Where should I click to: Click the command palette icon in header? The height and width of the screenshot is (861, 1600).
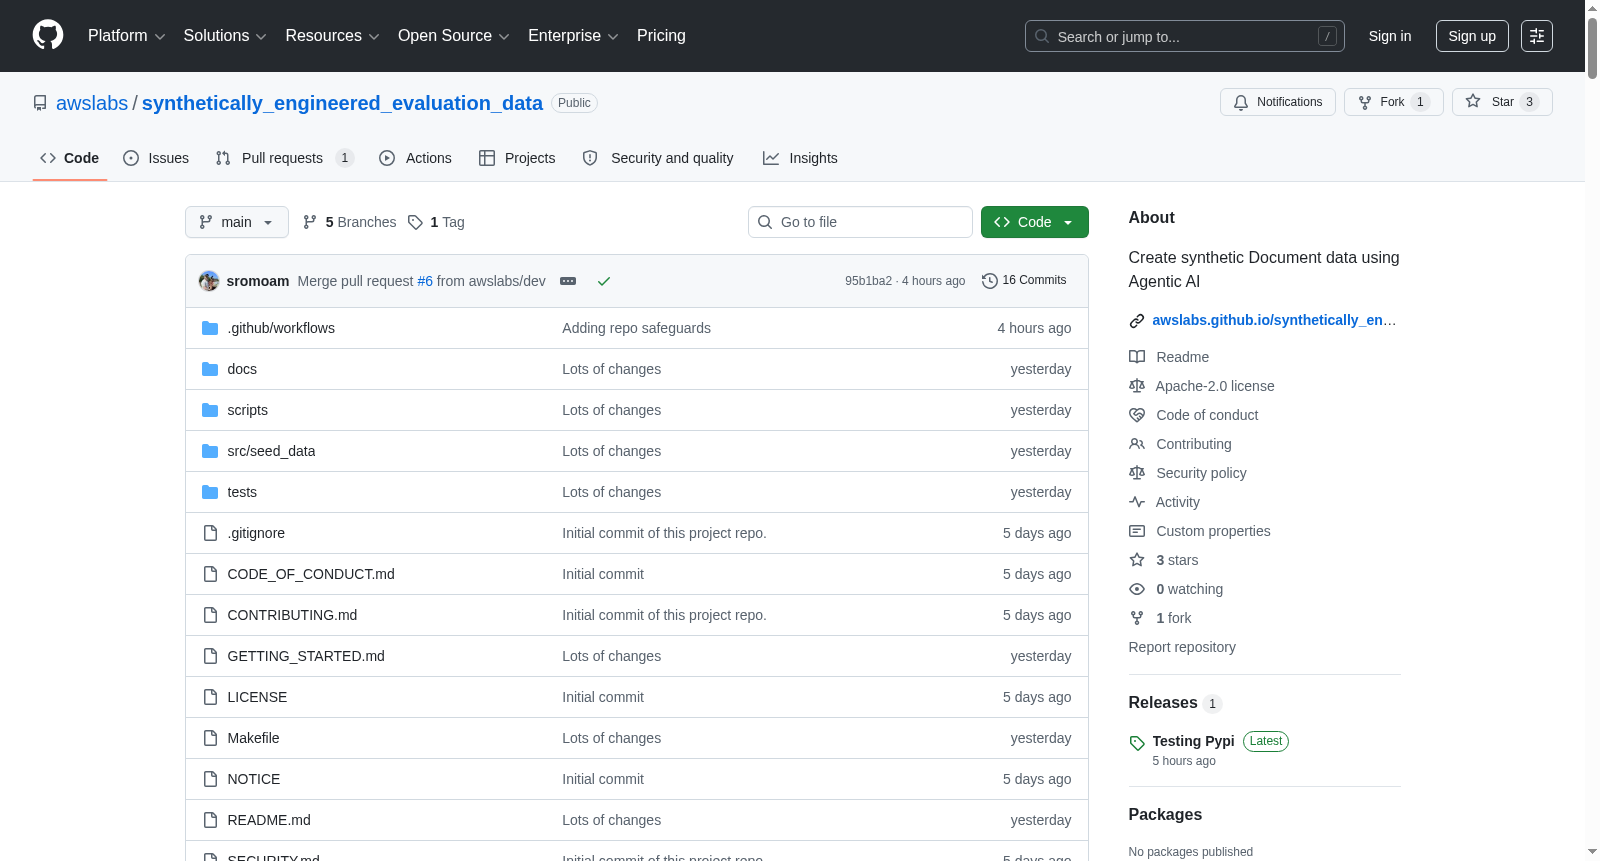pos(1537,36)
